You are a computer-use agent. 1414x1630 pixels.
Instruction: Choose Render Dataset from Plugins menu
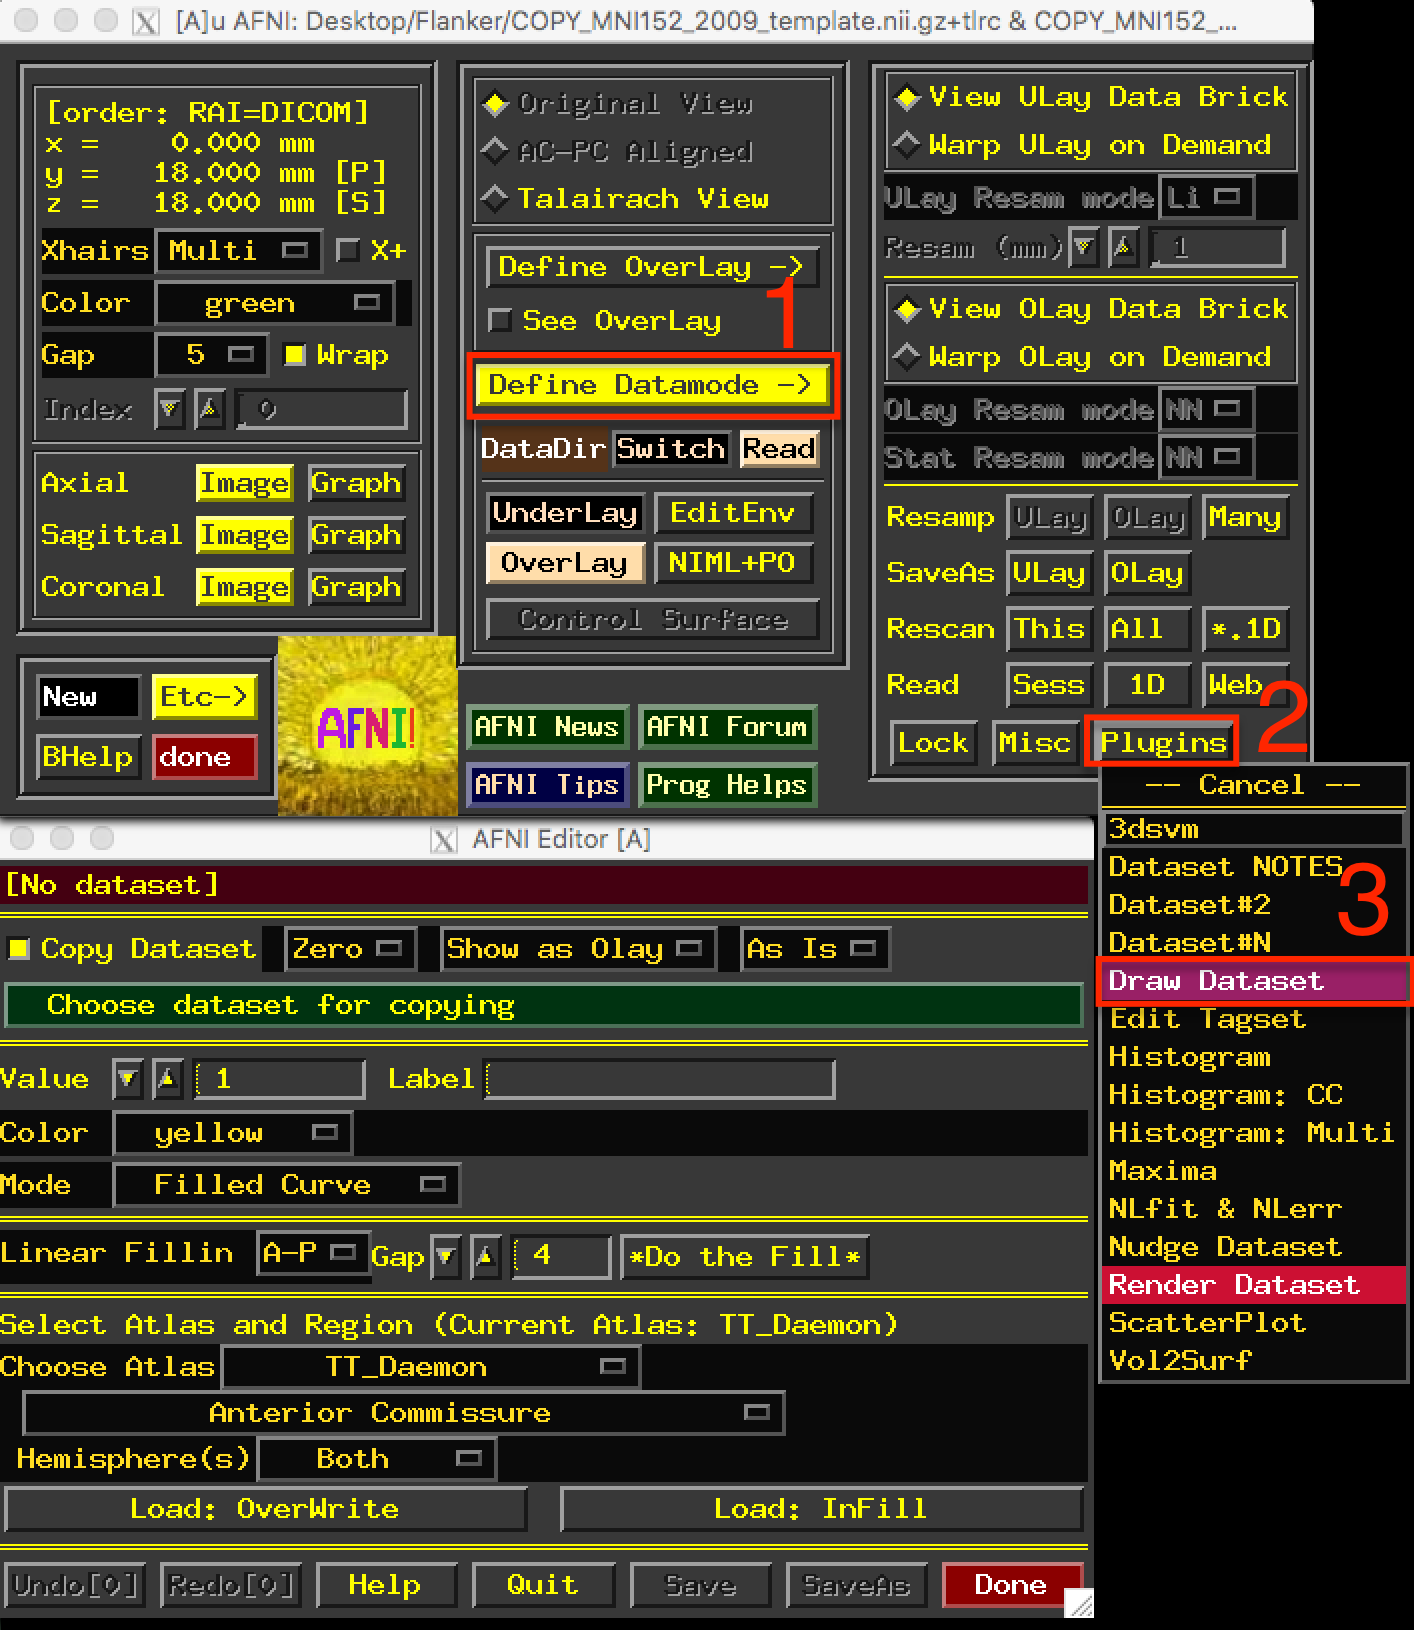click(1253, 1285)
